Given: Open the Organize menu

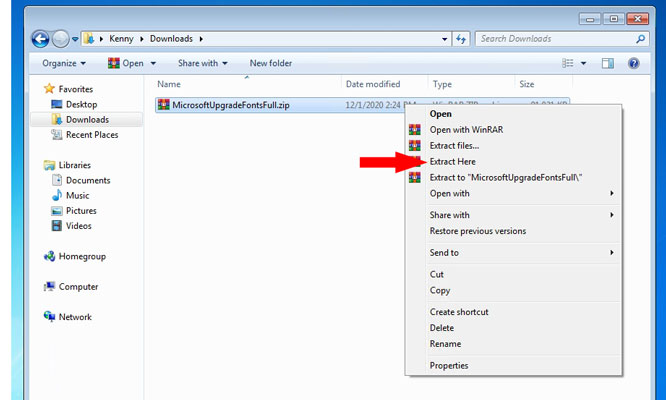Looking at the screenshot, I should point(64,63).
